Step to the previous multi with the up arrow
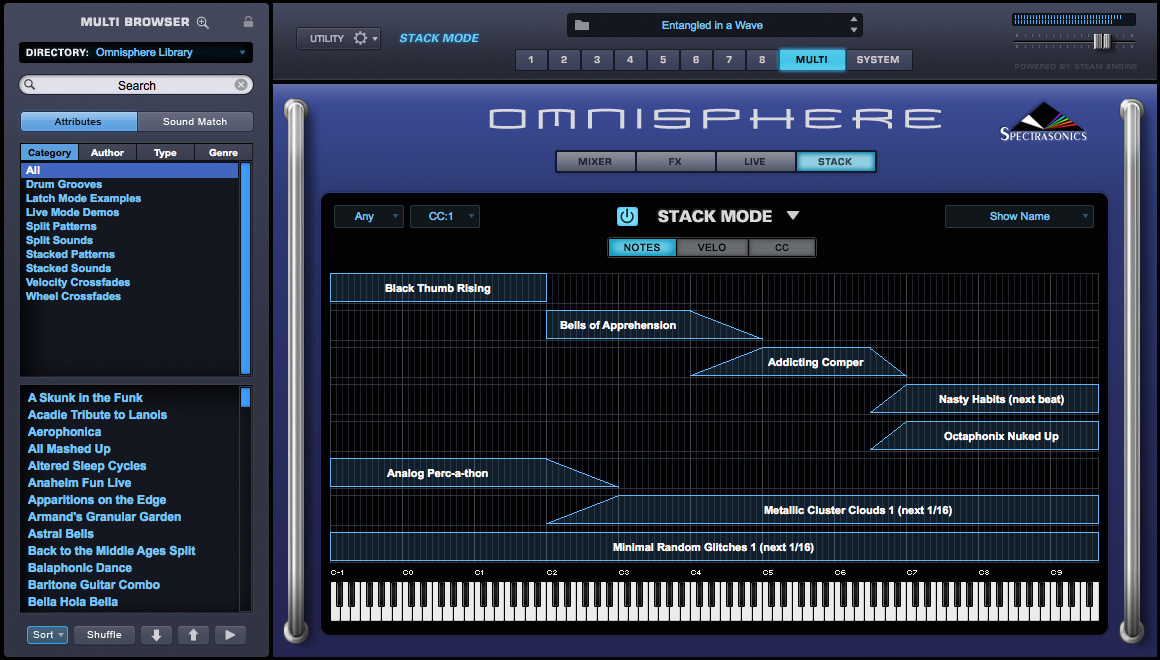 (x=854, y=20)
